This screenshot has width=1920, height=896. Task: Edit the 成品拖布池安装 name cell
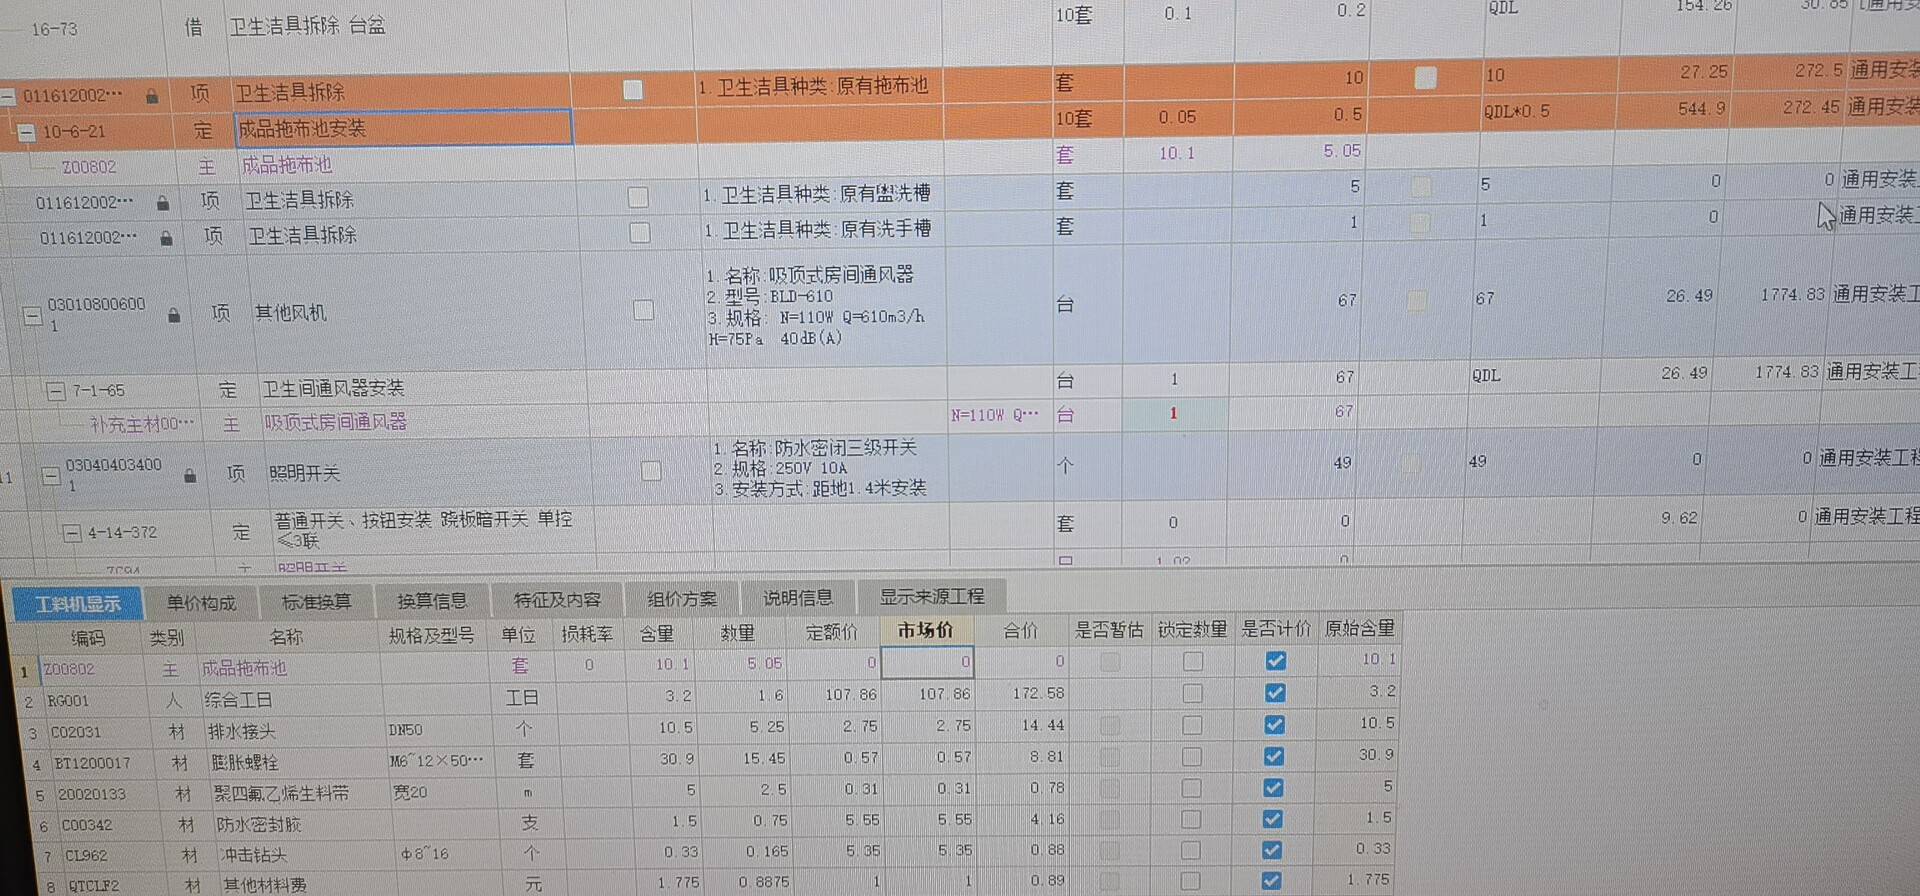[x=403, y=128]
